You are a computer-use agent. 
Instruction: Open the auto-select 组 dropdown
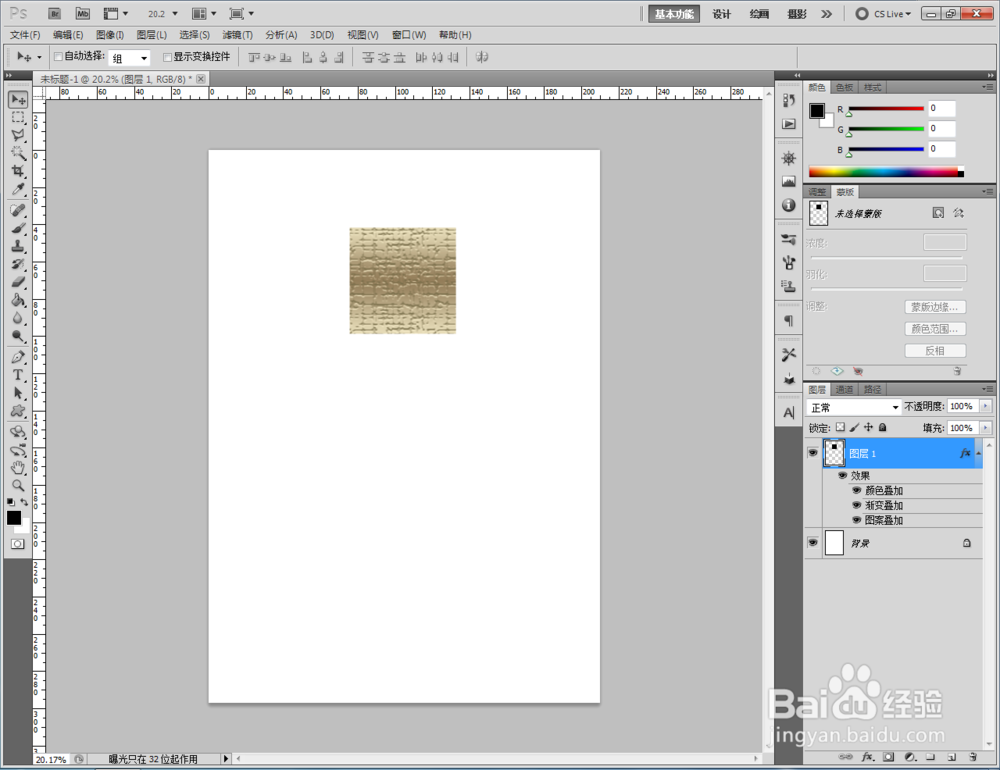129,58
